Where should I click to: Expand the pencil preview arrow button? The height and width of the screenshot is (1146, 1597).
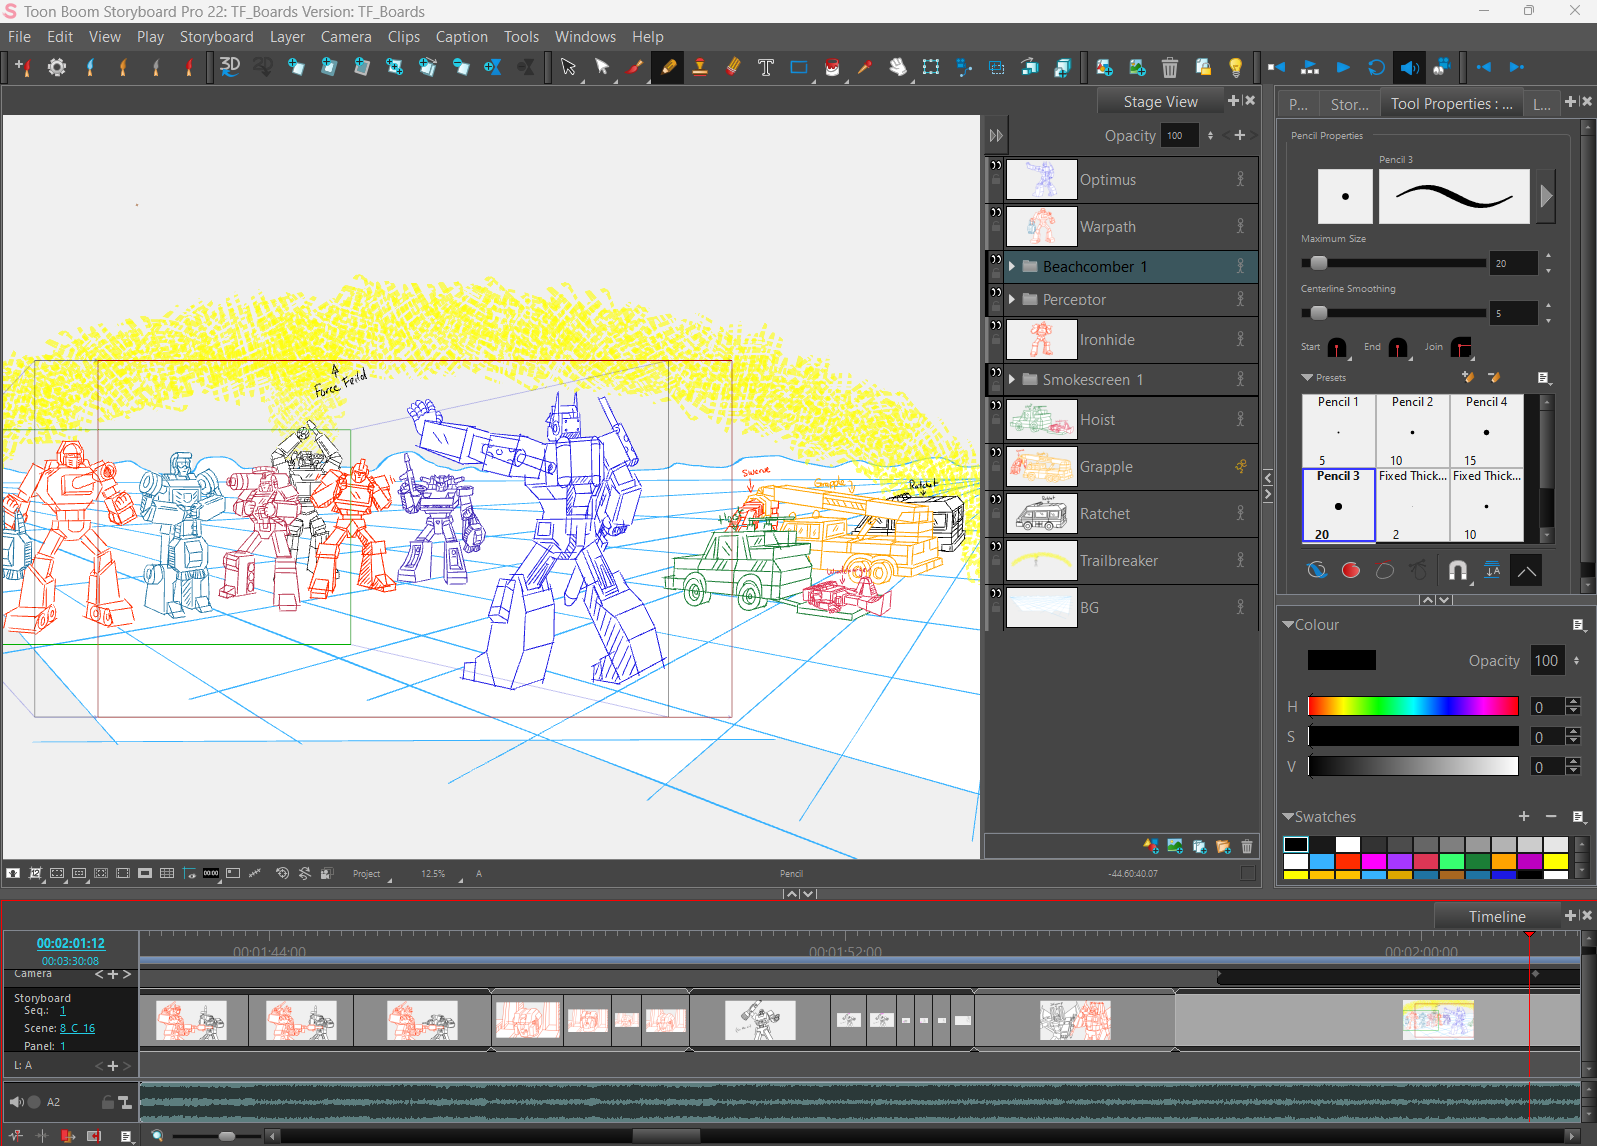[1546, 196]
